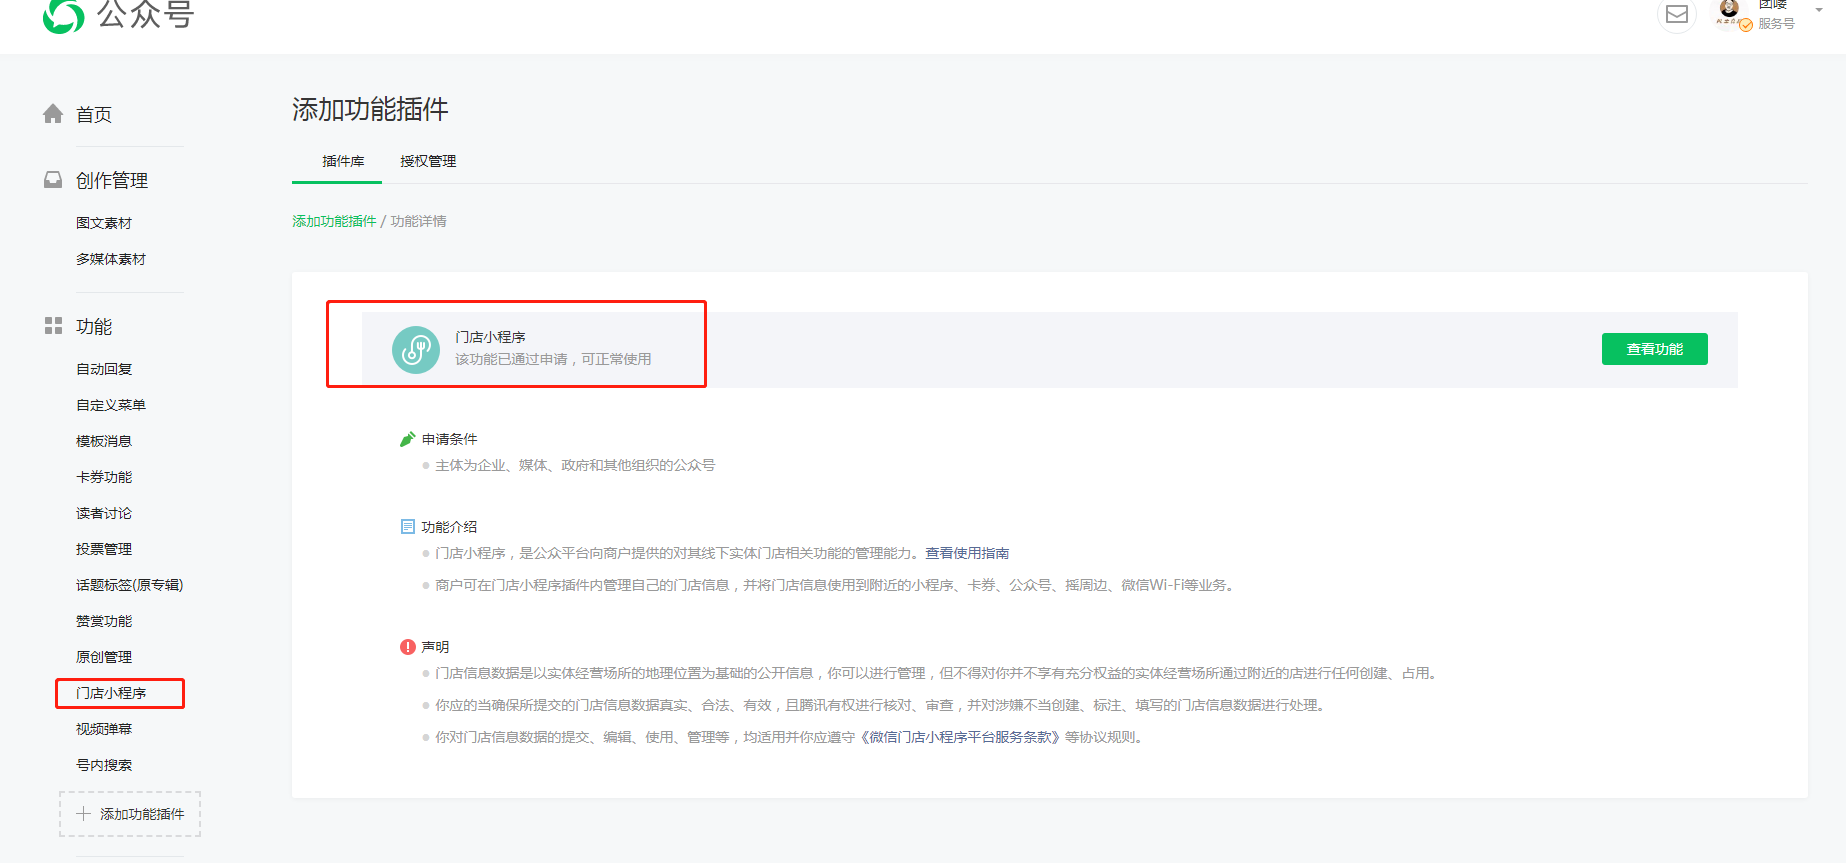Click 主体为企业、媒体、政府 condition line
The width and height of the screenshot is (1846, 863).
pyautogui.click(x=575, y=465)
